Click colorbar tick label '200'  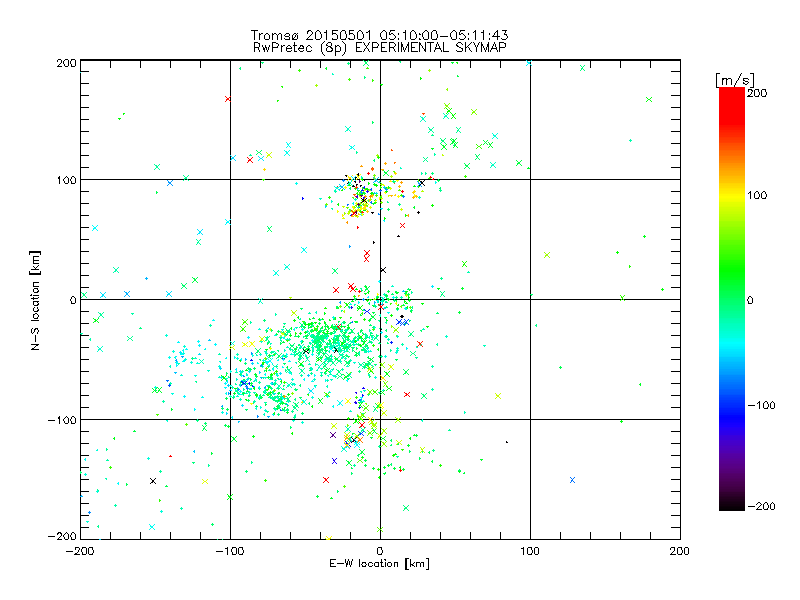[757, 93]
